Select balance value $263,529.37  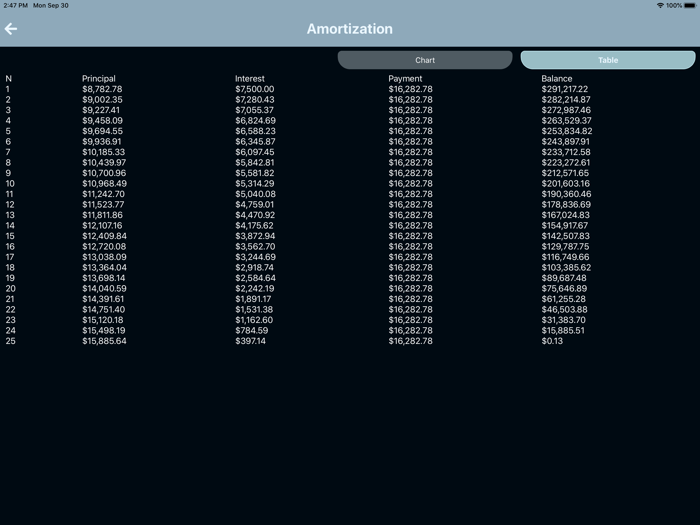point(566,121)
